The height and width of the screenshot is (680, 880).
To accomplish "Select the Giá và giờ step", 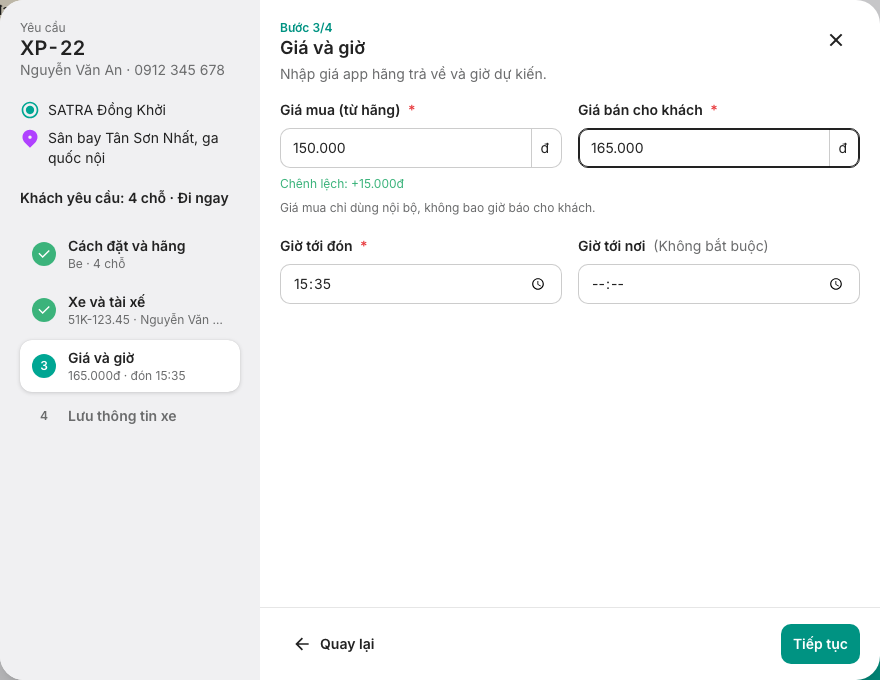I will click(x=130, y=366).
